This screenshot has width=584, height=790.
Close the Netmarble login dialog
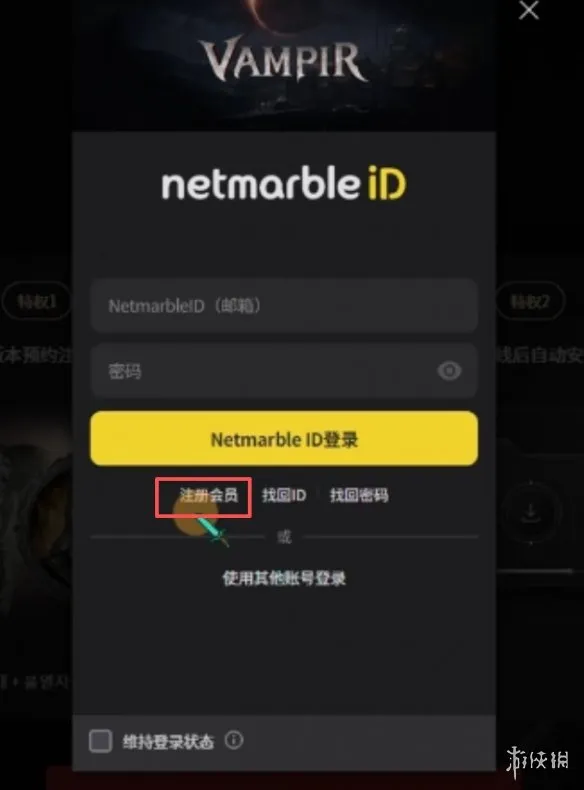(529, 10)
